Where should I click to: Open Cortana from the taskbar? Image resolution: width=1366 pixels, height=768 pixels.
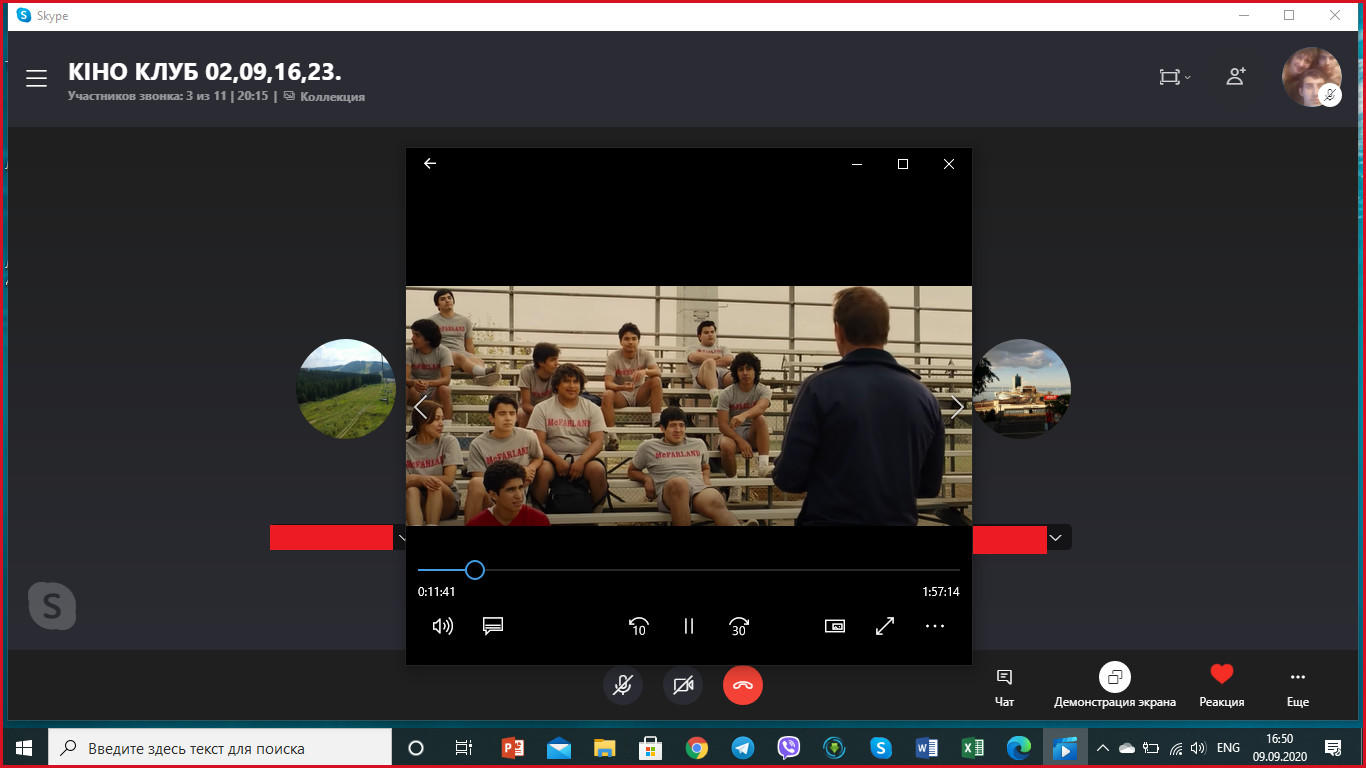click(416, 747)
